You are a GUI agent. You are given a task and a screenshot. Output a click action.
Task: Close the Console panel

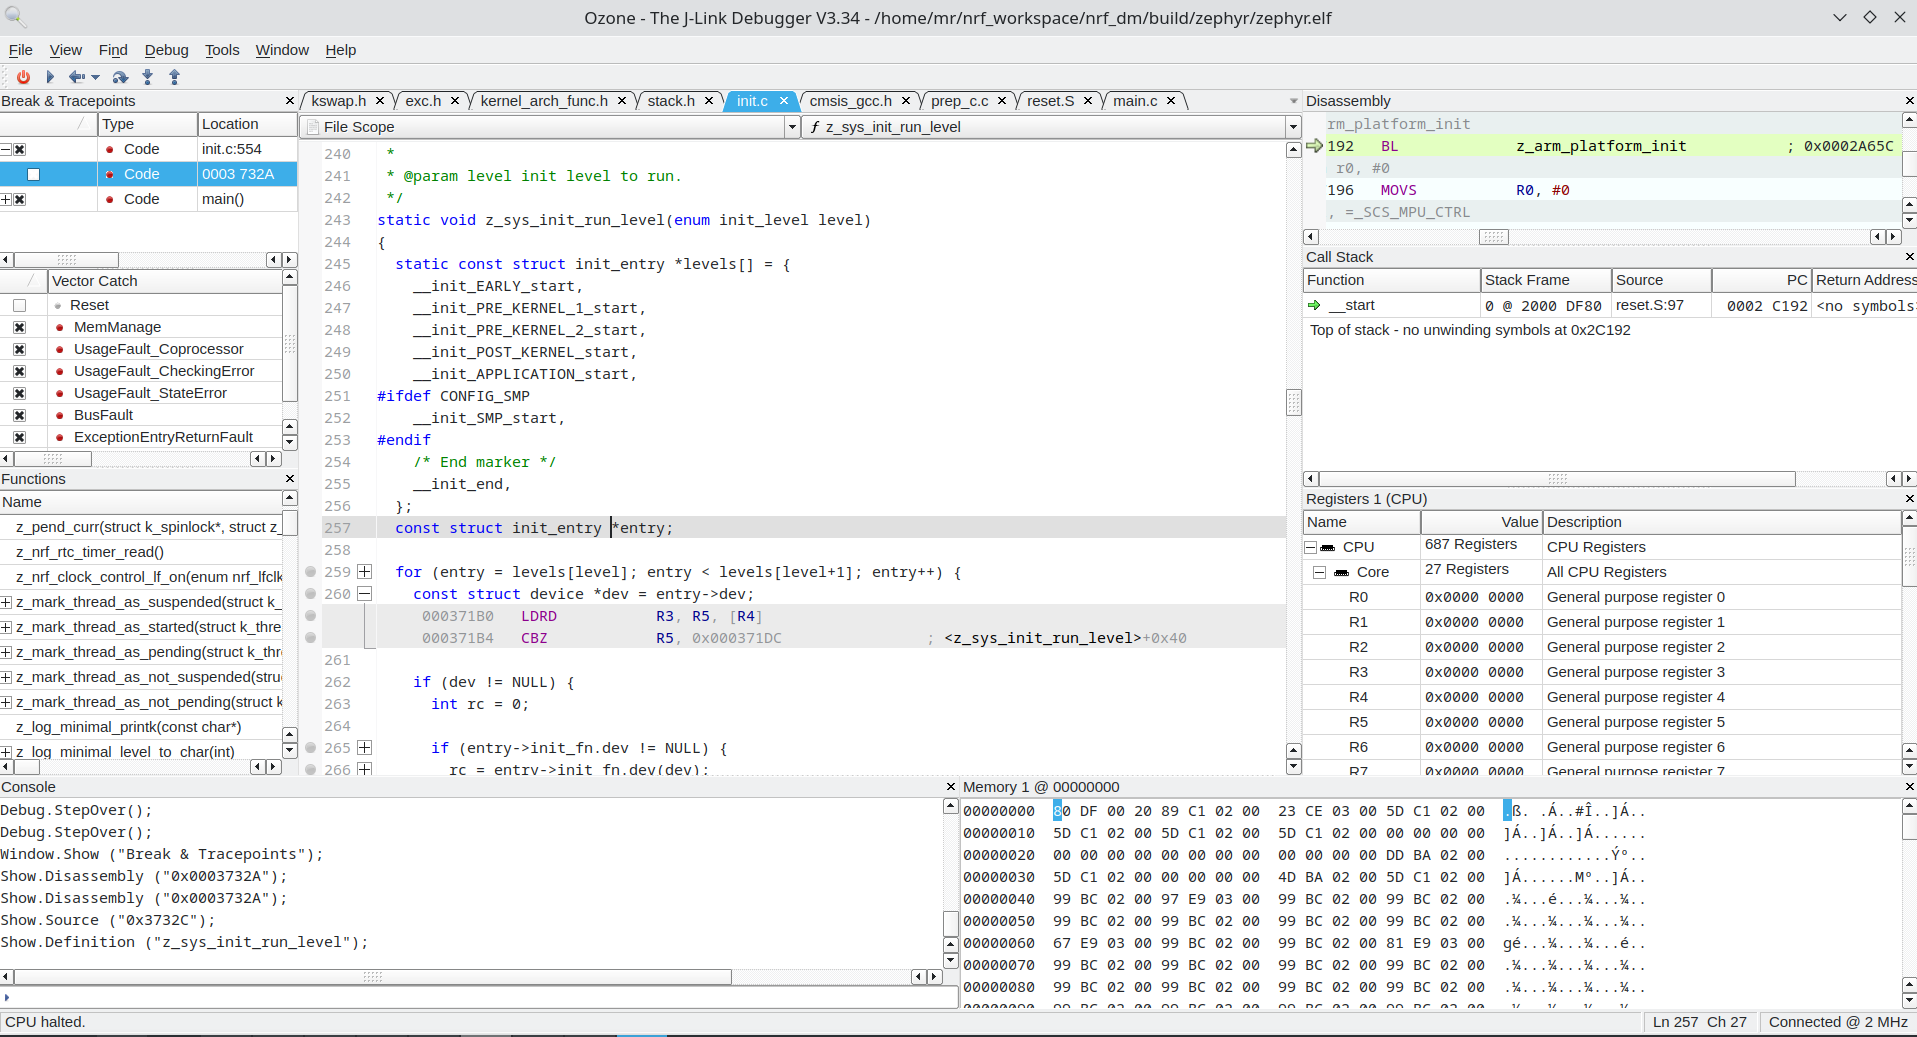pos(951,787)
